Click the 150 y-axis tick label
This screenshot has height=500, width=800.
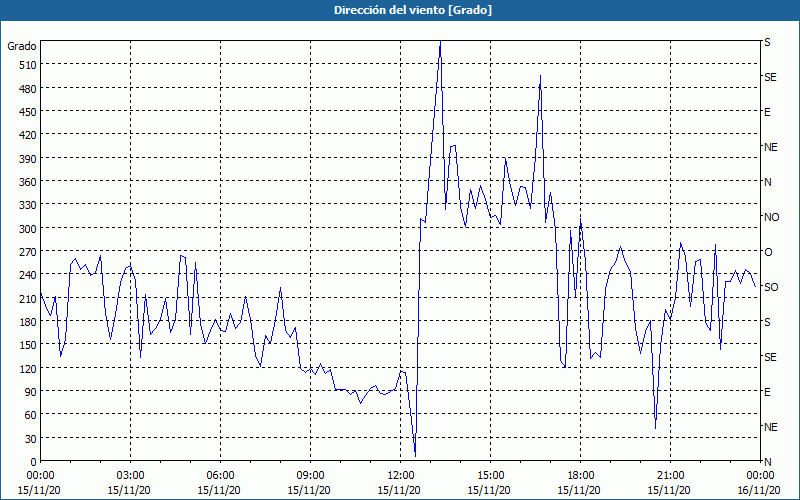pos(28,345)
